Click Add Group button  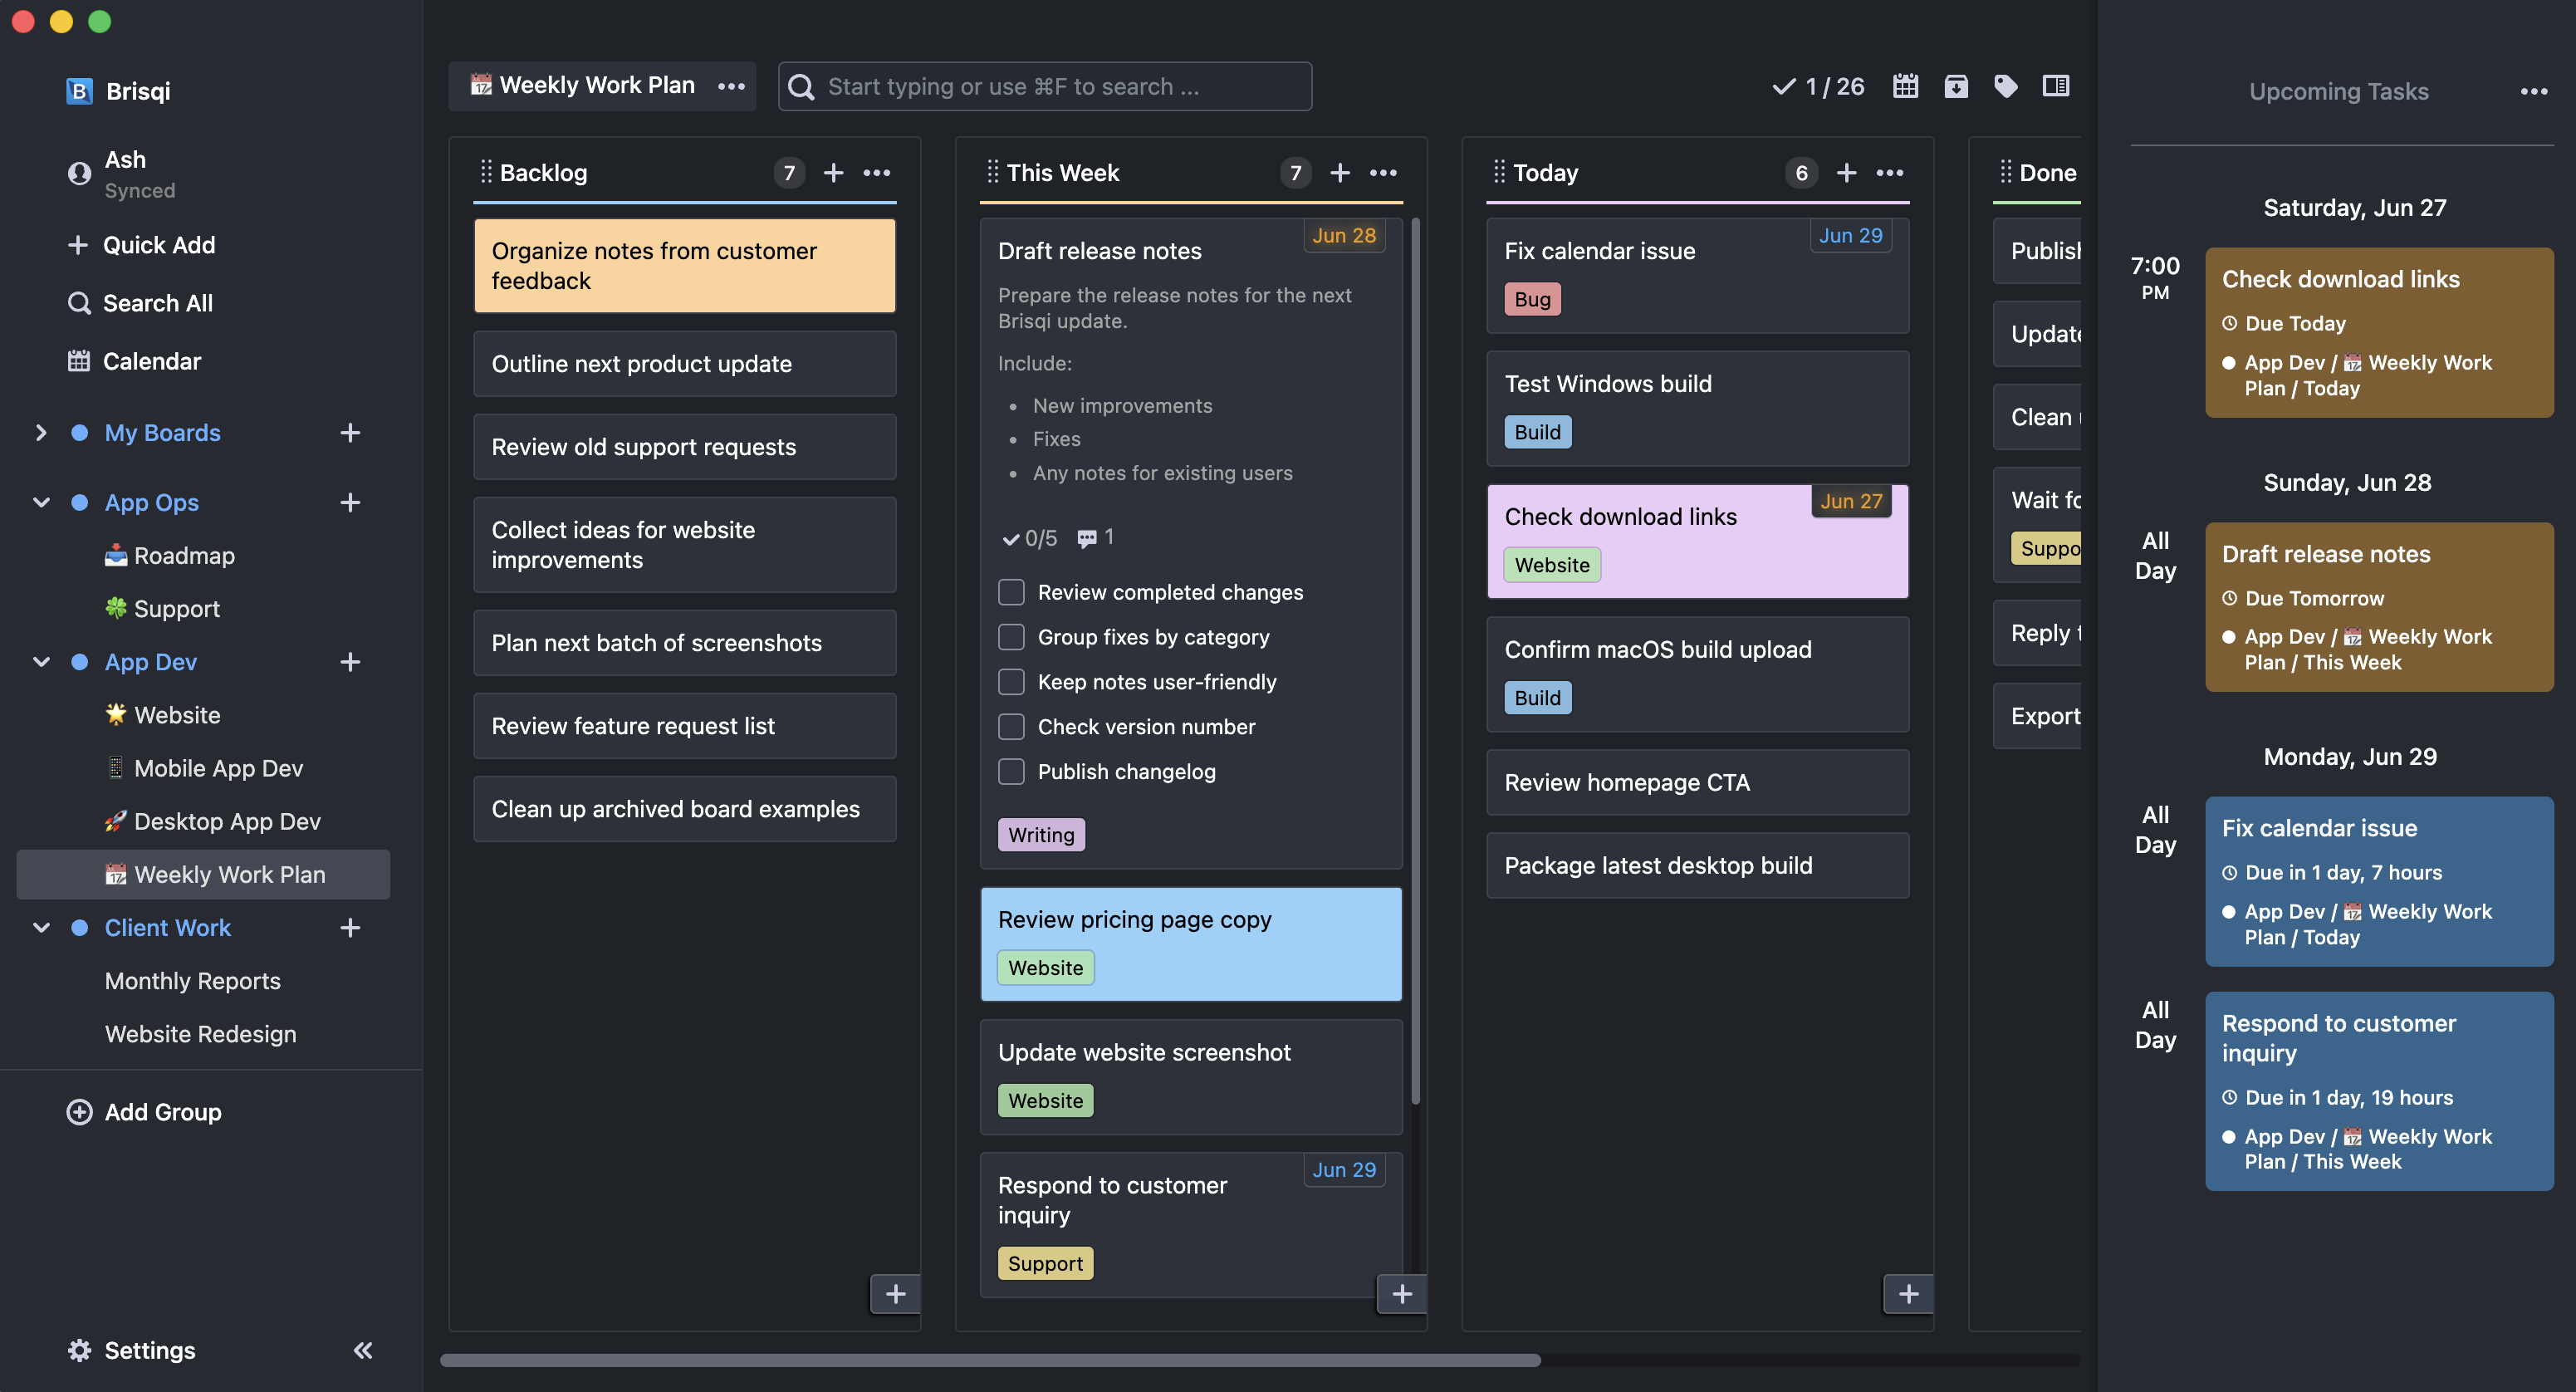pyautogui.click(x=144, y=1112)
